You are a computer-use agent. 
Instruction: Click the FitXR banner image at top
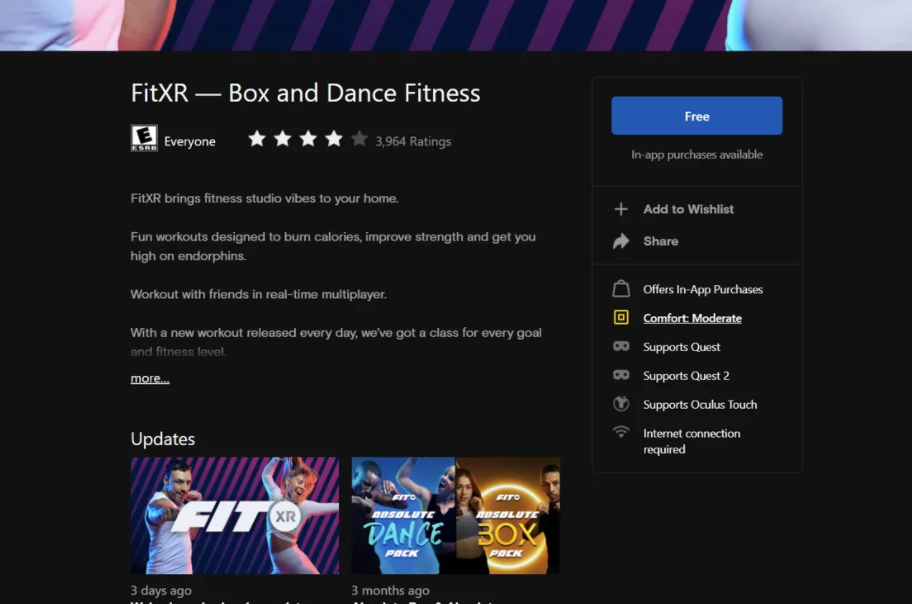(456, 24)
